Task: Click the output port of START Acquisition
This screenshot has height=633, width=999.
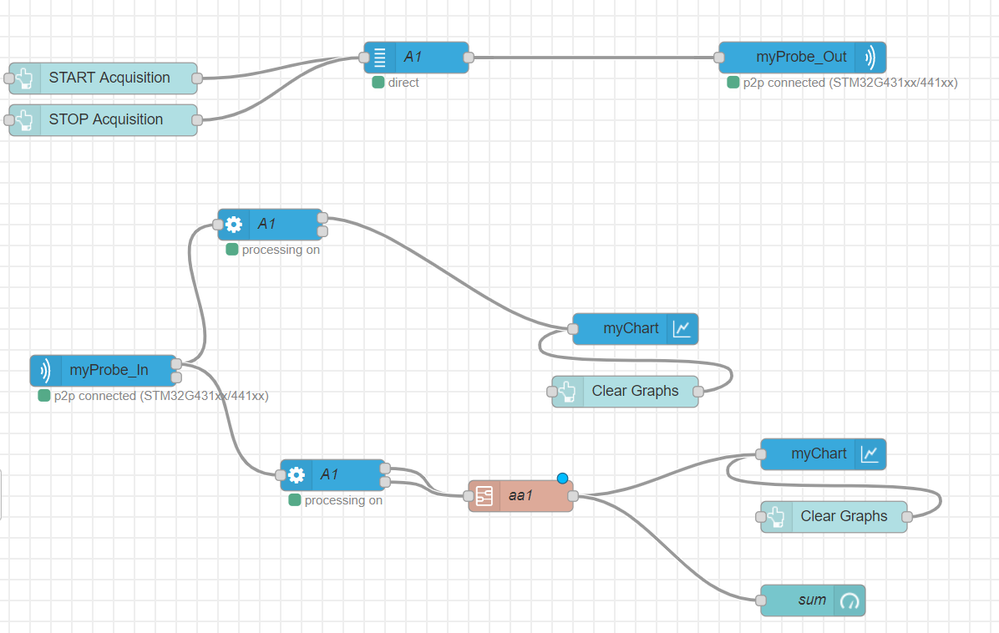Action: (197, 78)
